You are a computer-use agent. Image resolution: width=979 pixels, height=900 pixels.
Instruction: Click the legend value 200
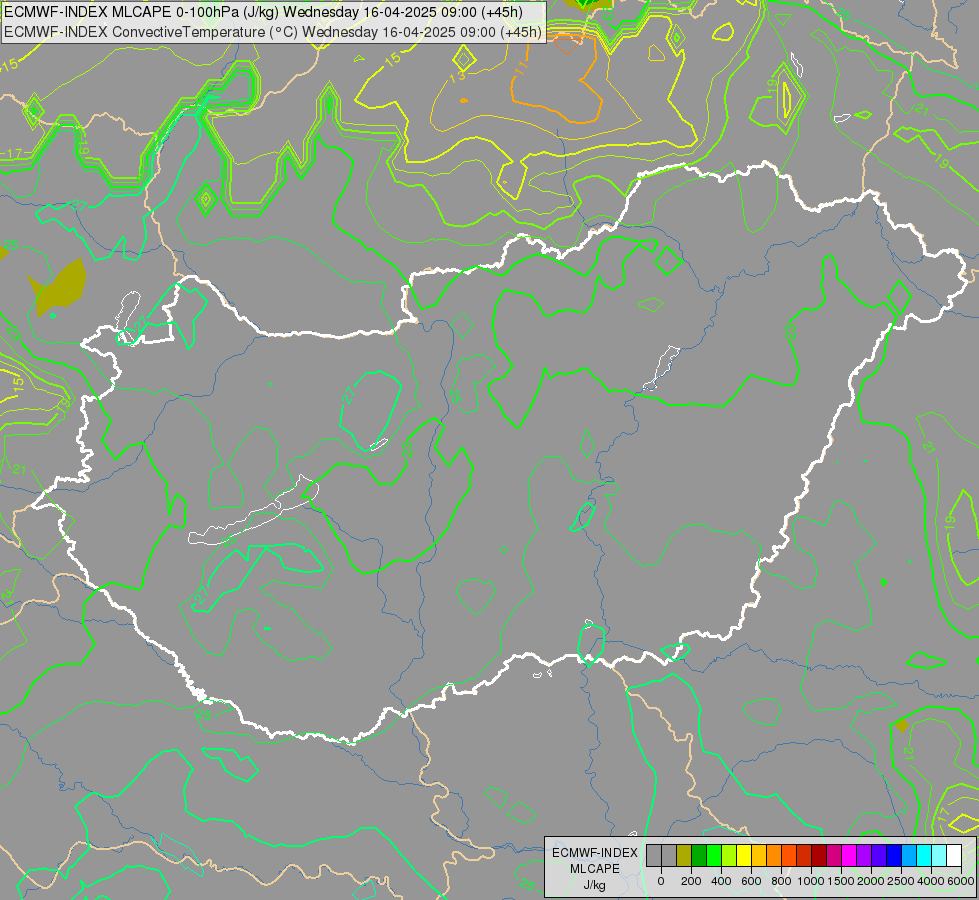point(691,881)
